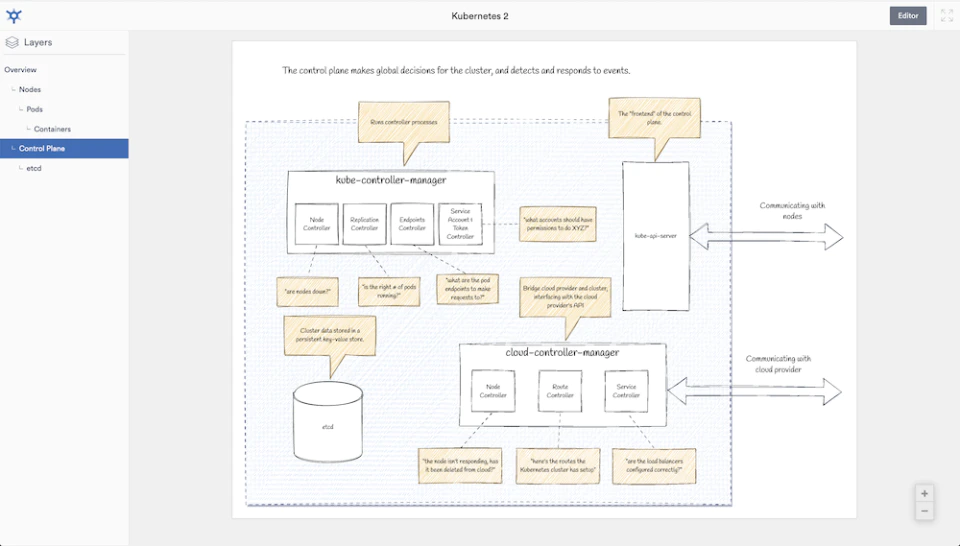Select Route Controller box
This screenshot has height=546, width=960.
click(560, 391)
